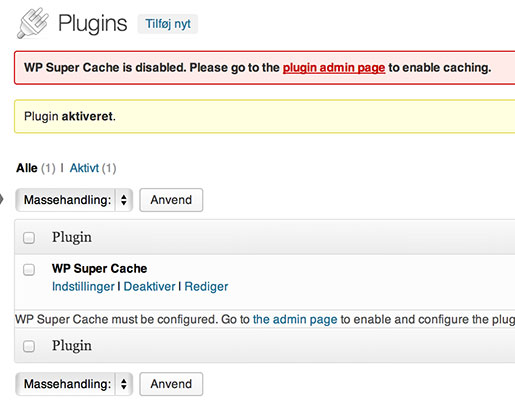
Task: Show the Alle plugins filter
Action: [27, 168]
